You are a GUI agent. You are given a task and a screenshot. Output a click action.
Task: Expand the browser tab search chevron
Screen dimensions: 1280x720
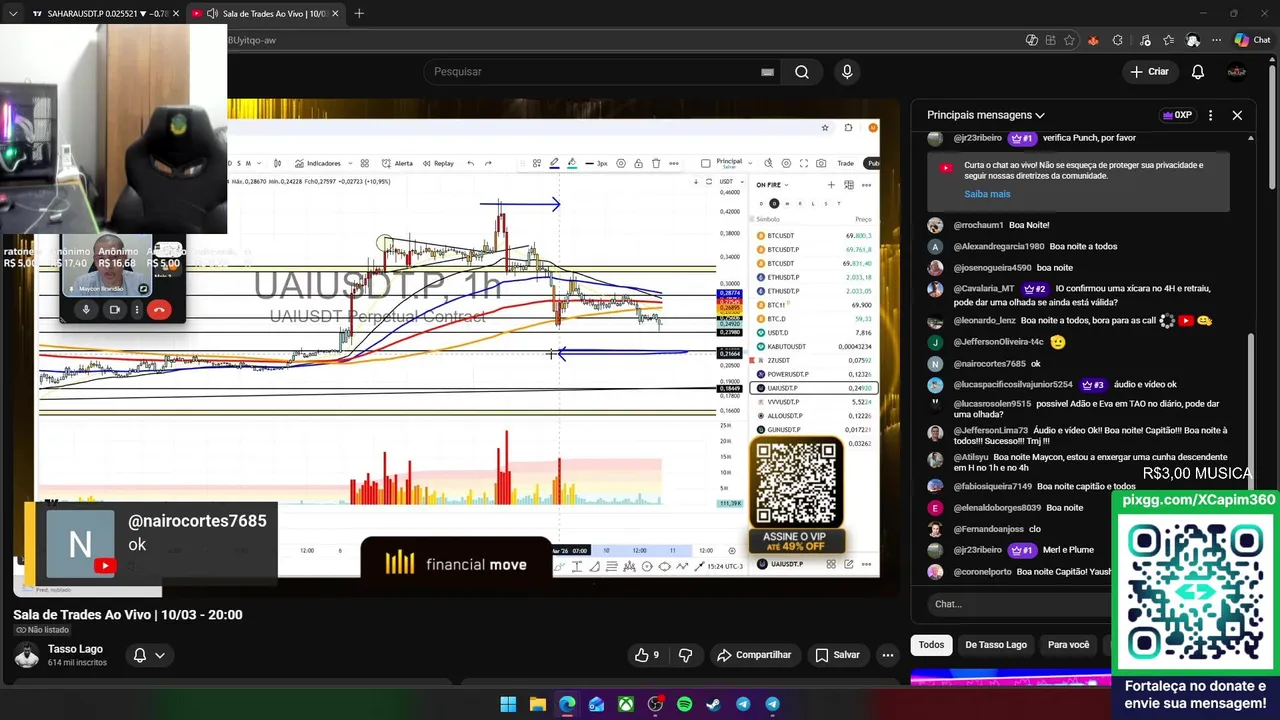[13, 14]
